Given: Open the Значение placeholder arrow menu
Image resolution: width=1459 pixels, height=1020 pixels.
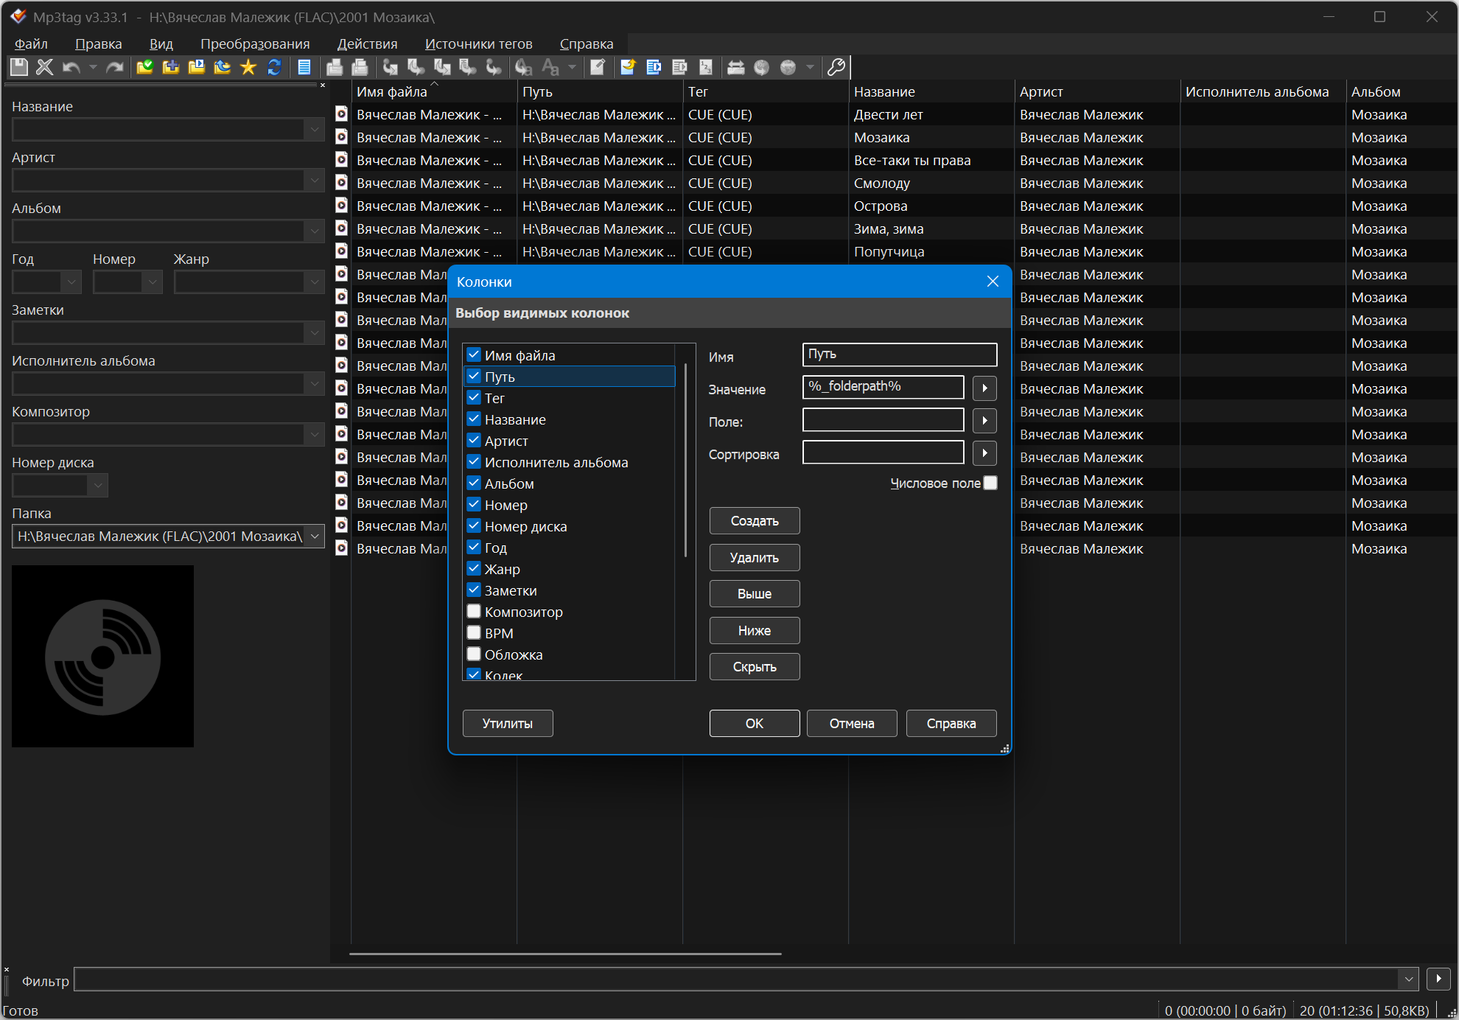Looking at the screenshot, I should pos(984,388).
